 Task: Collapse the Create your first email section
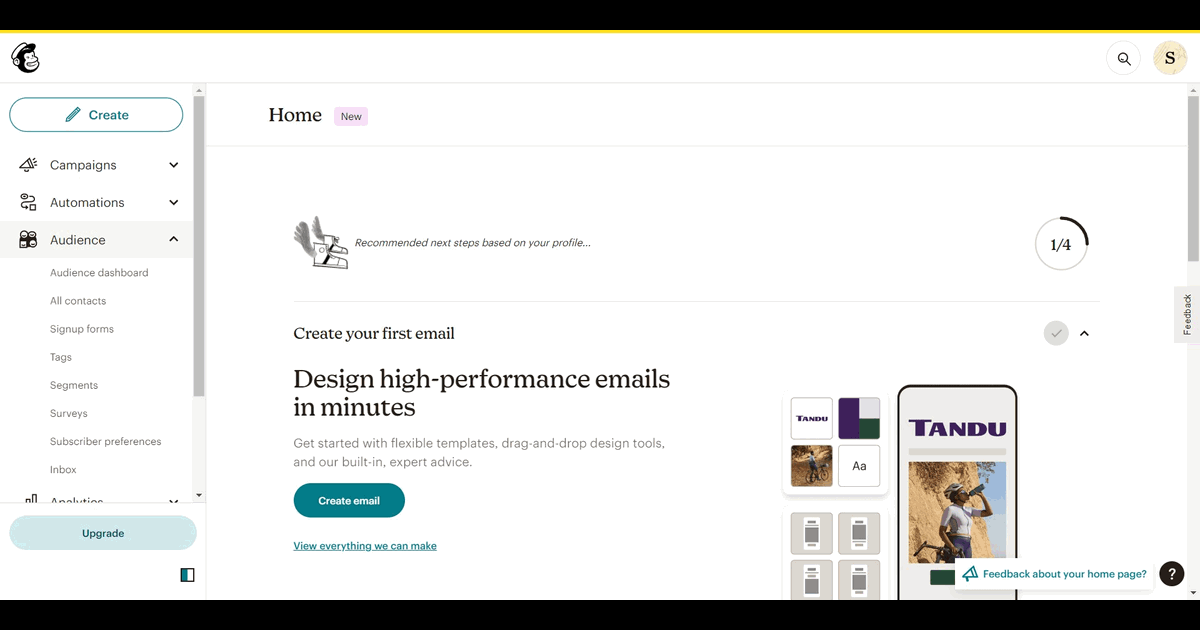(x=1084, y=333)
